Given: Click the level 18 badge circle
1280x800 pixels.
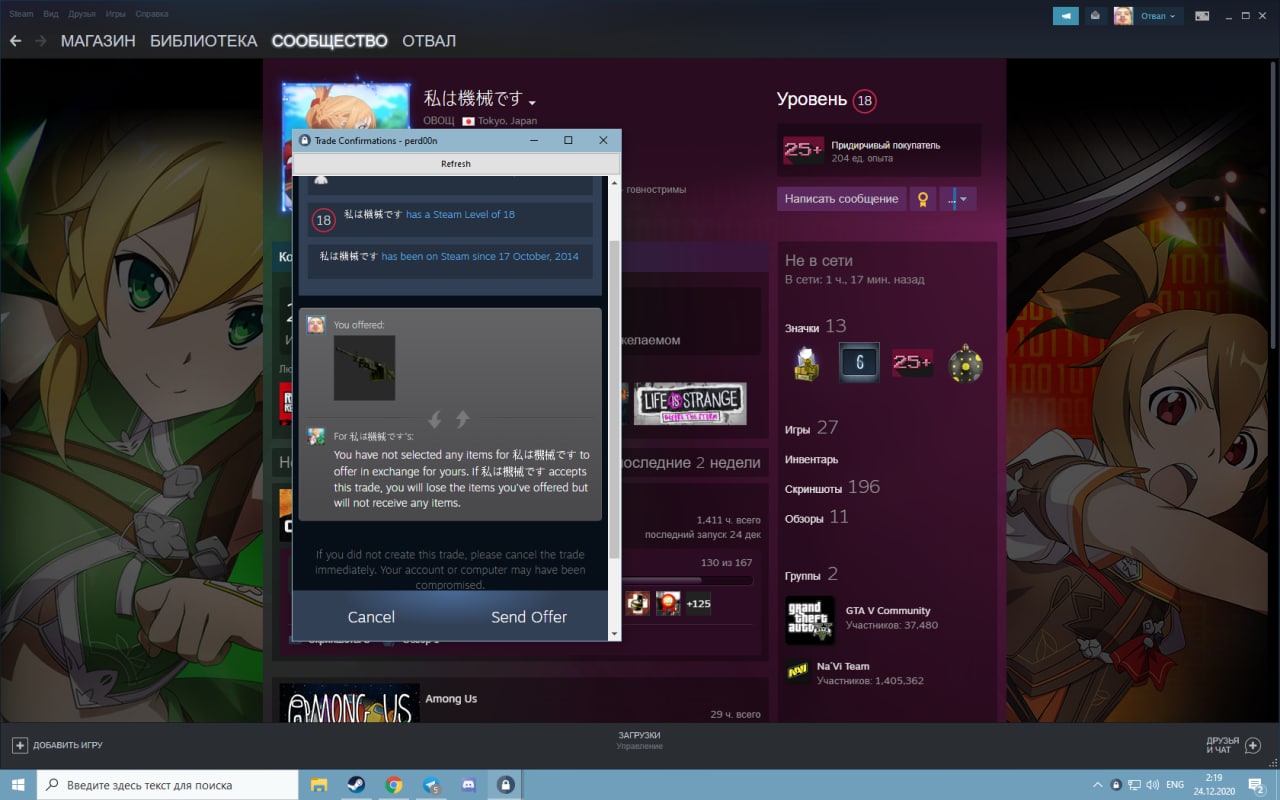Looking at the screenshot, I should (x=865, y=100).
